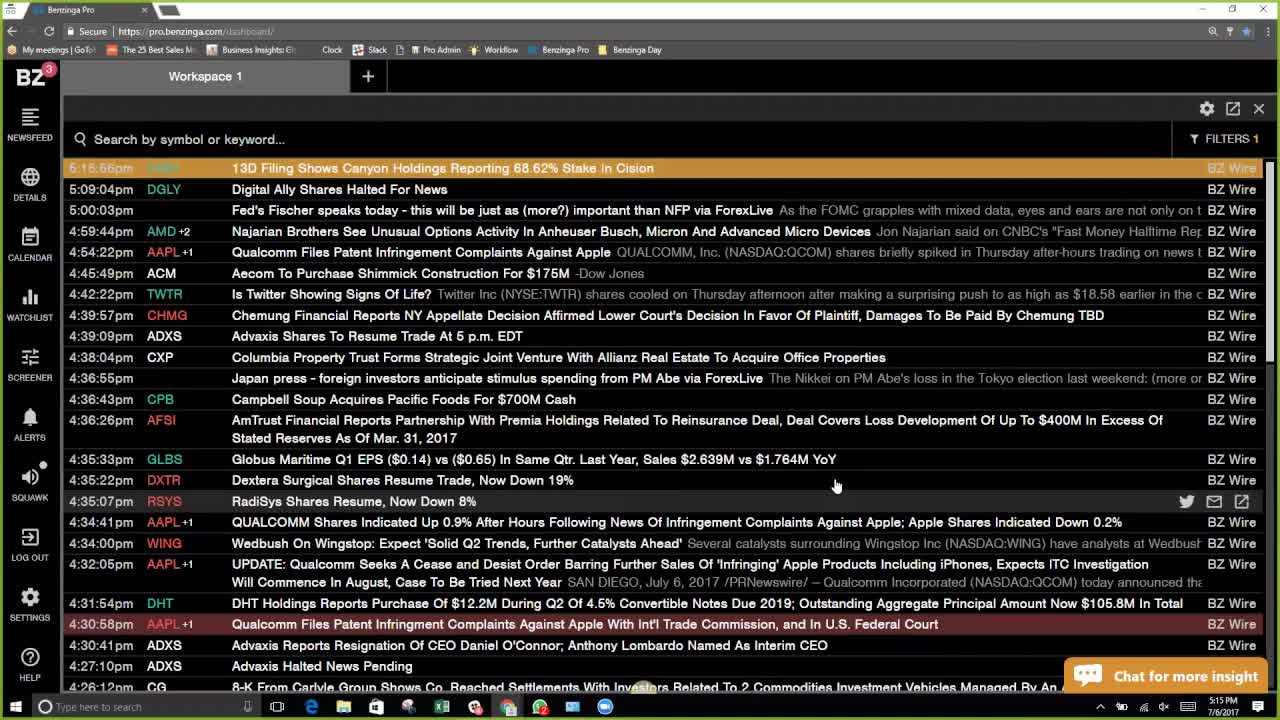Select the Workspace 1 tab
The height and width of the screenshot is (720, 1280).
[x=205, y=76]
